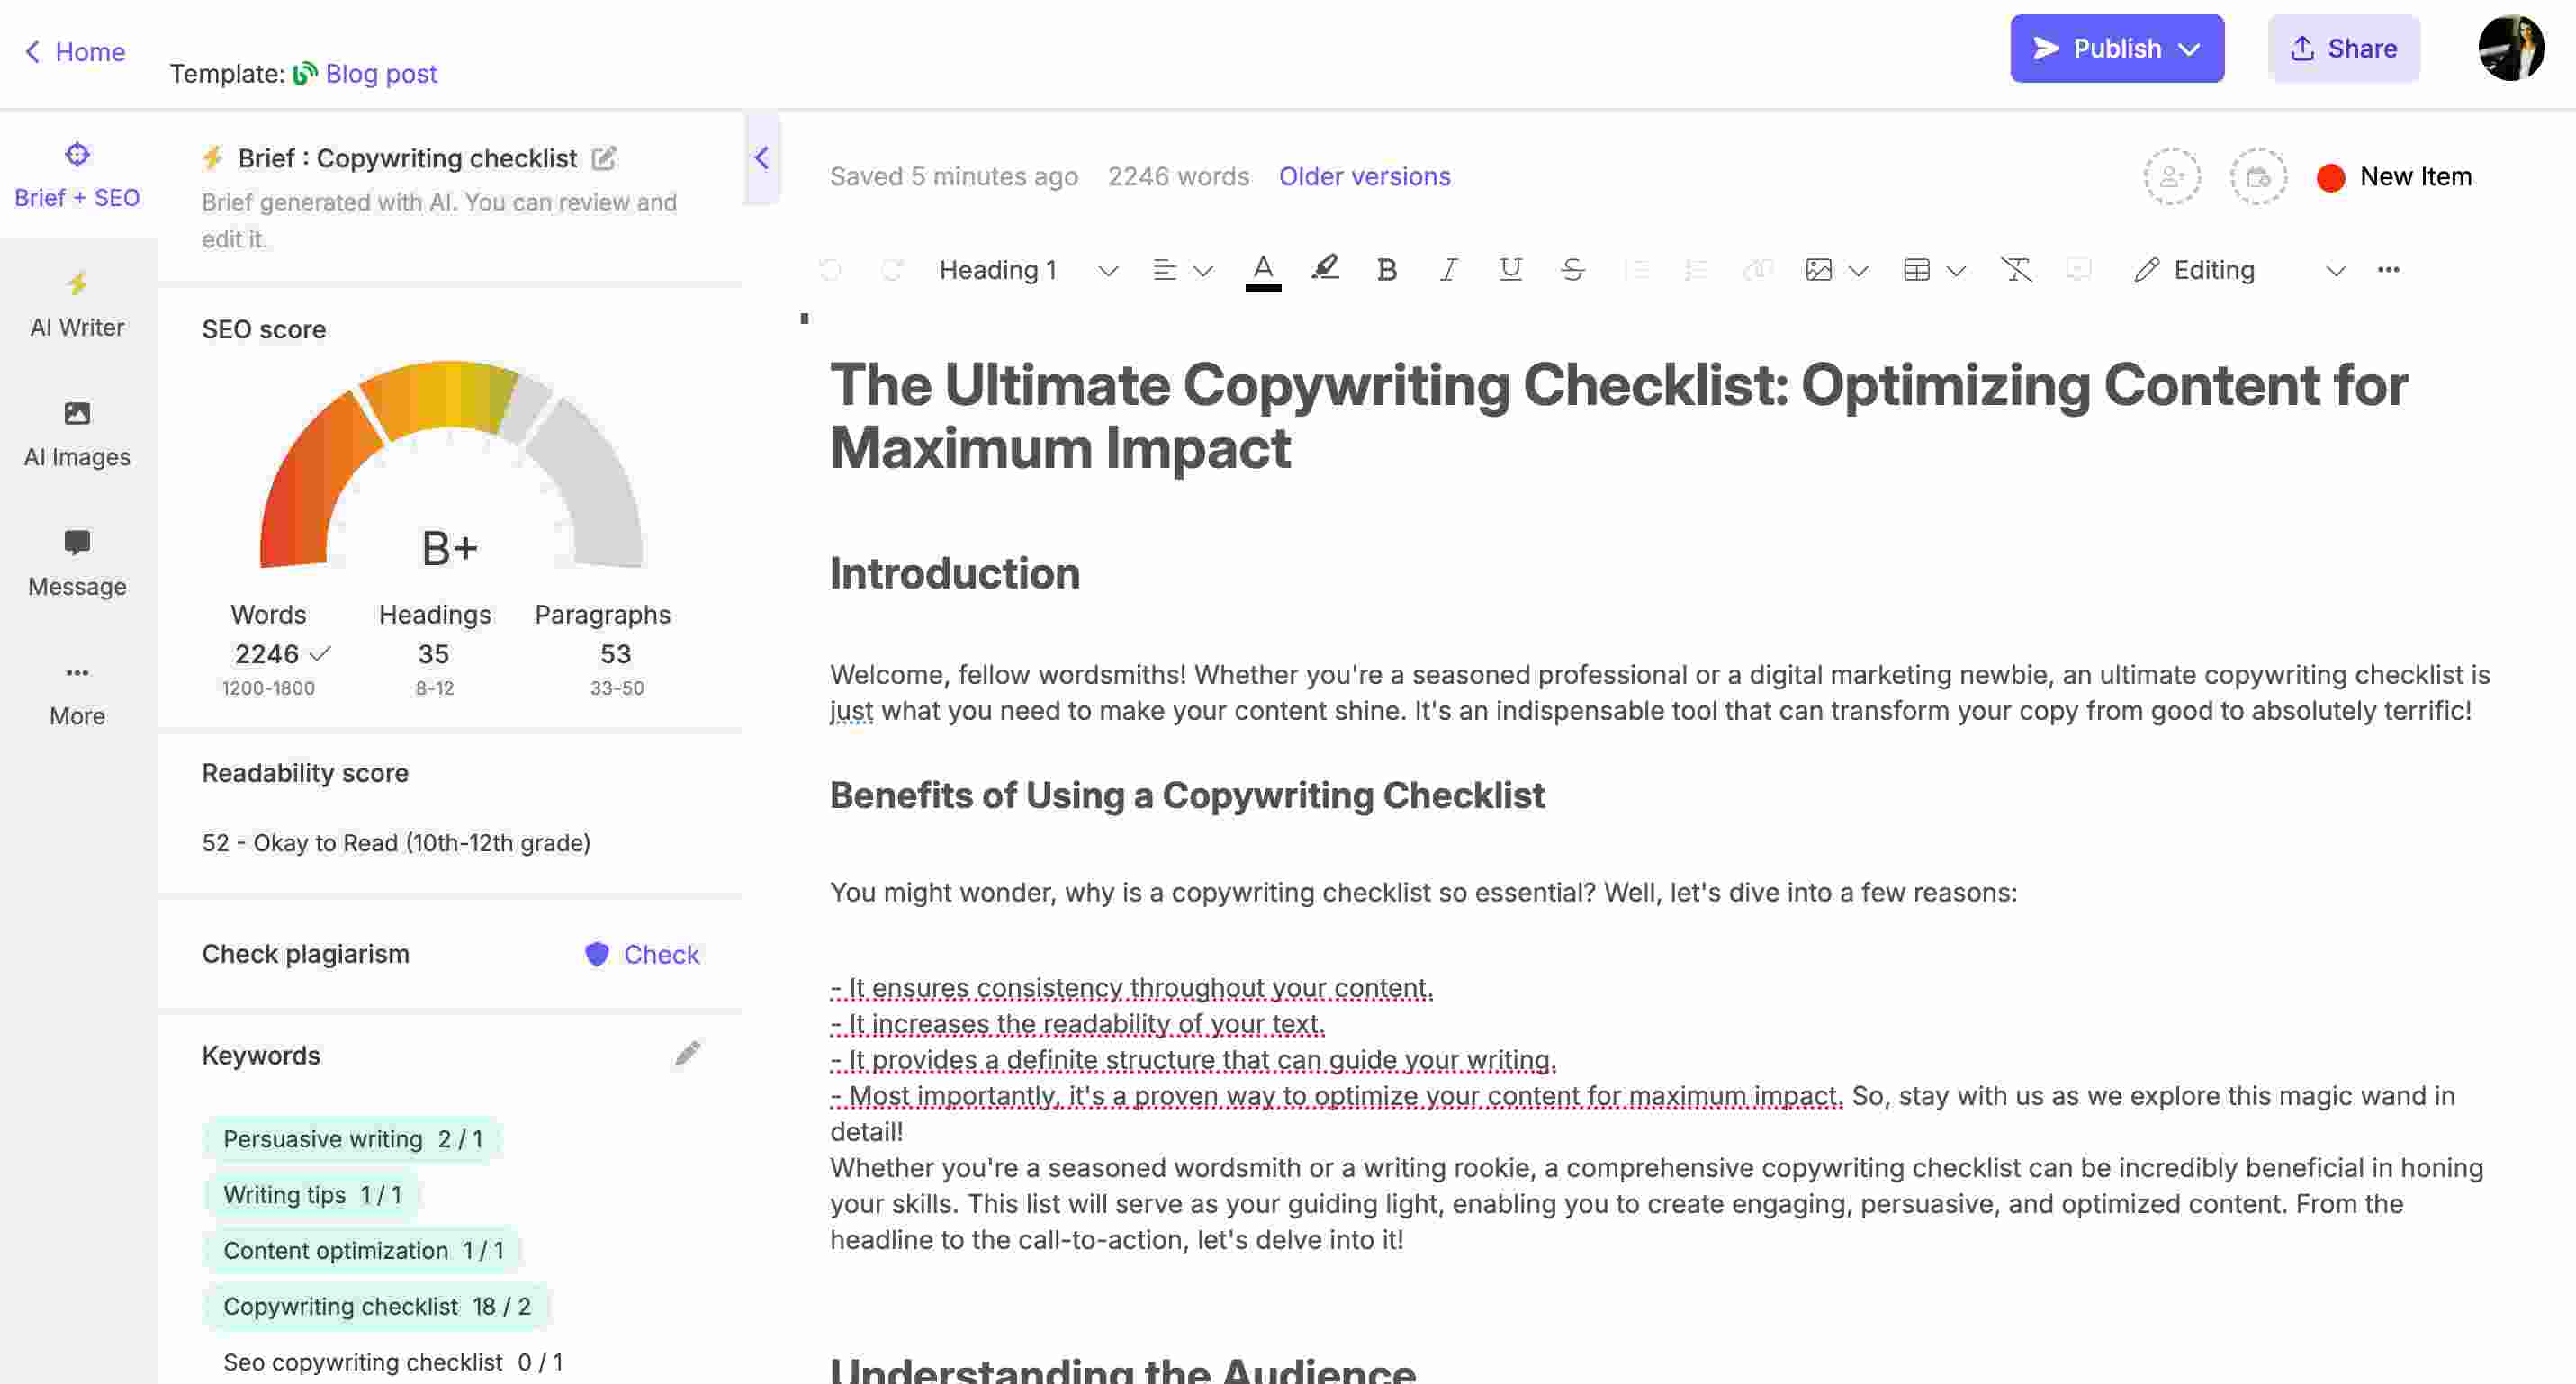Click the Brief + SEO target icon

(x=77, y=154)
